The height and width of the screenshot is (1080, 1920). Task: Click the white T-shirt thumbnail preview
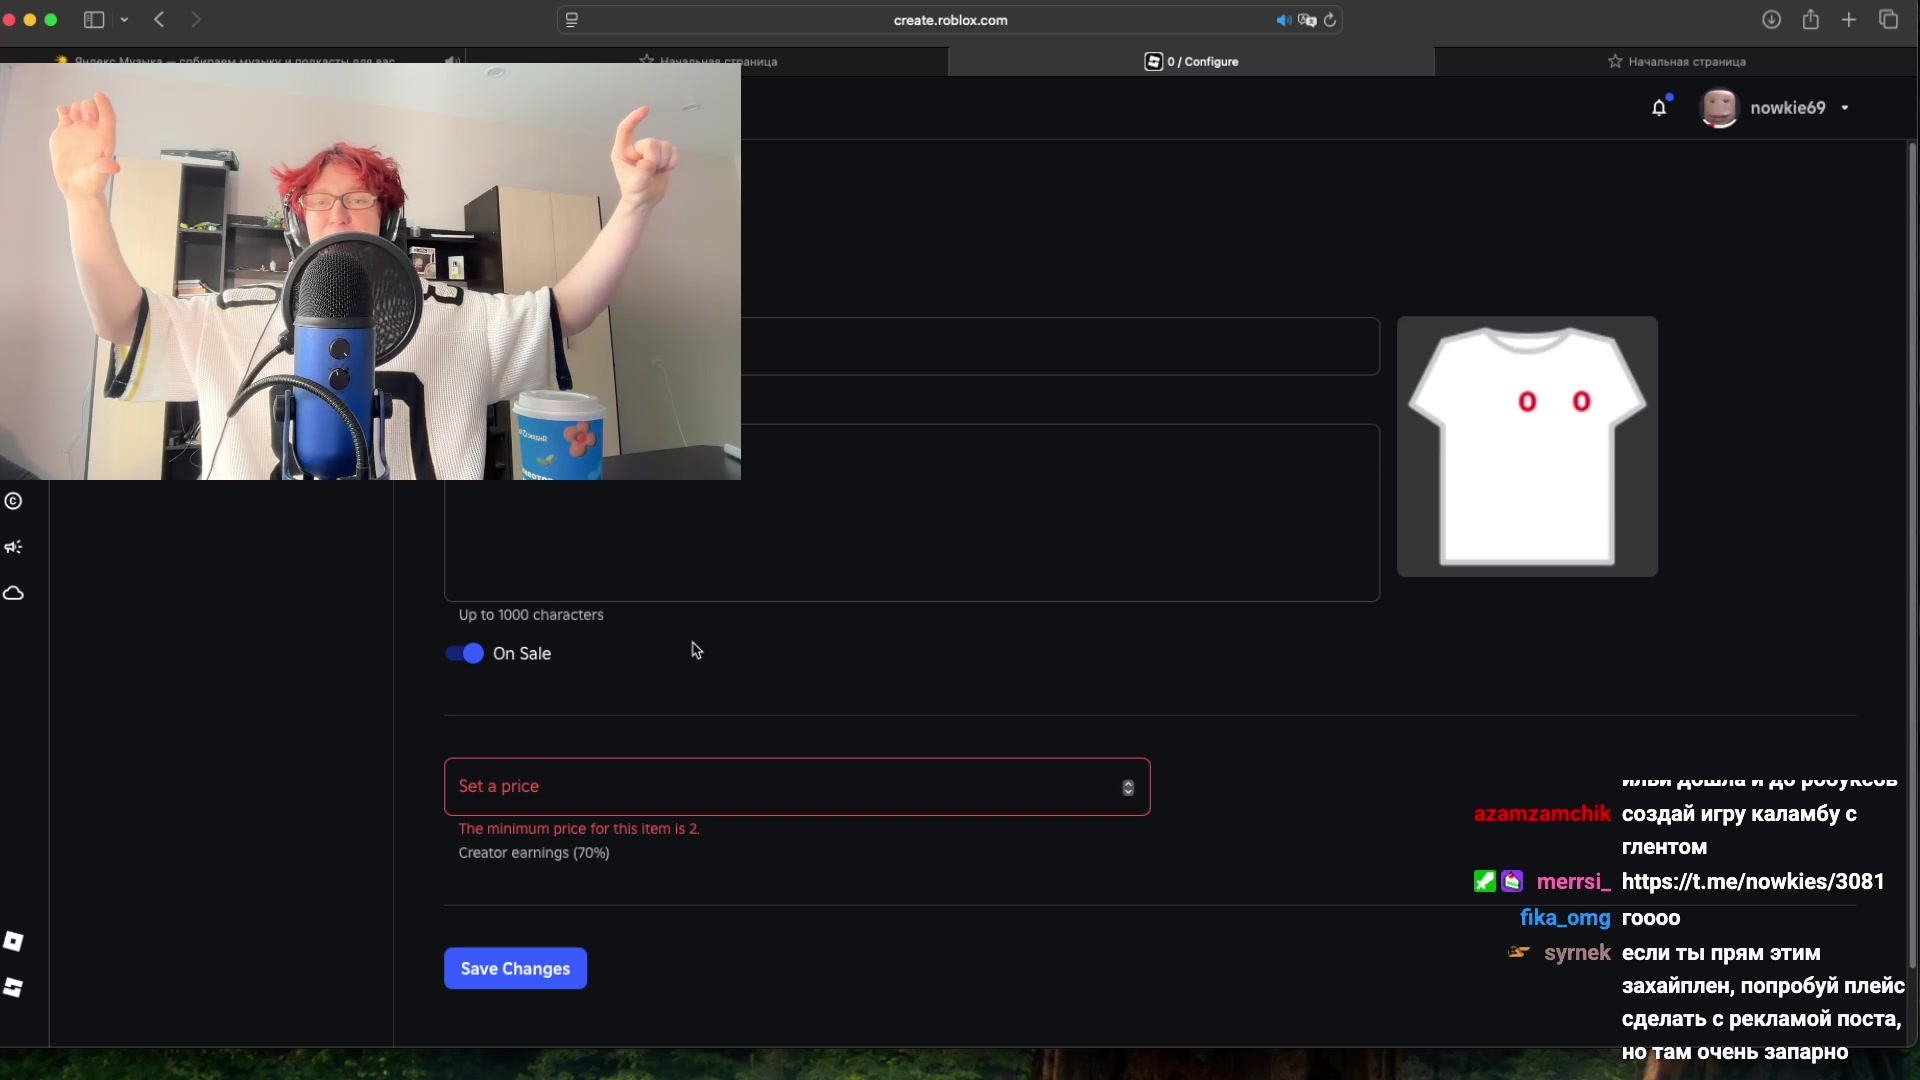(x=1527, y=447)
